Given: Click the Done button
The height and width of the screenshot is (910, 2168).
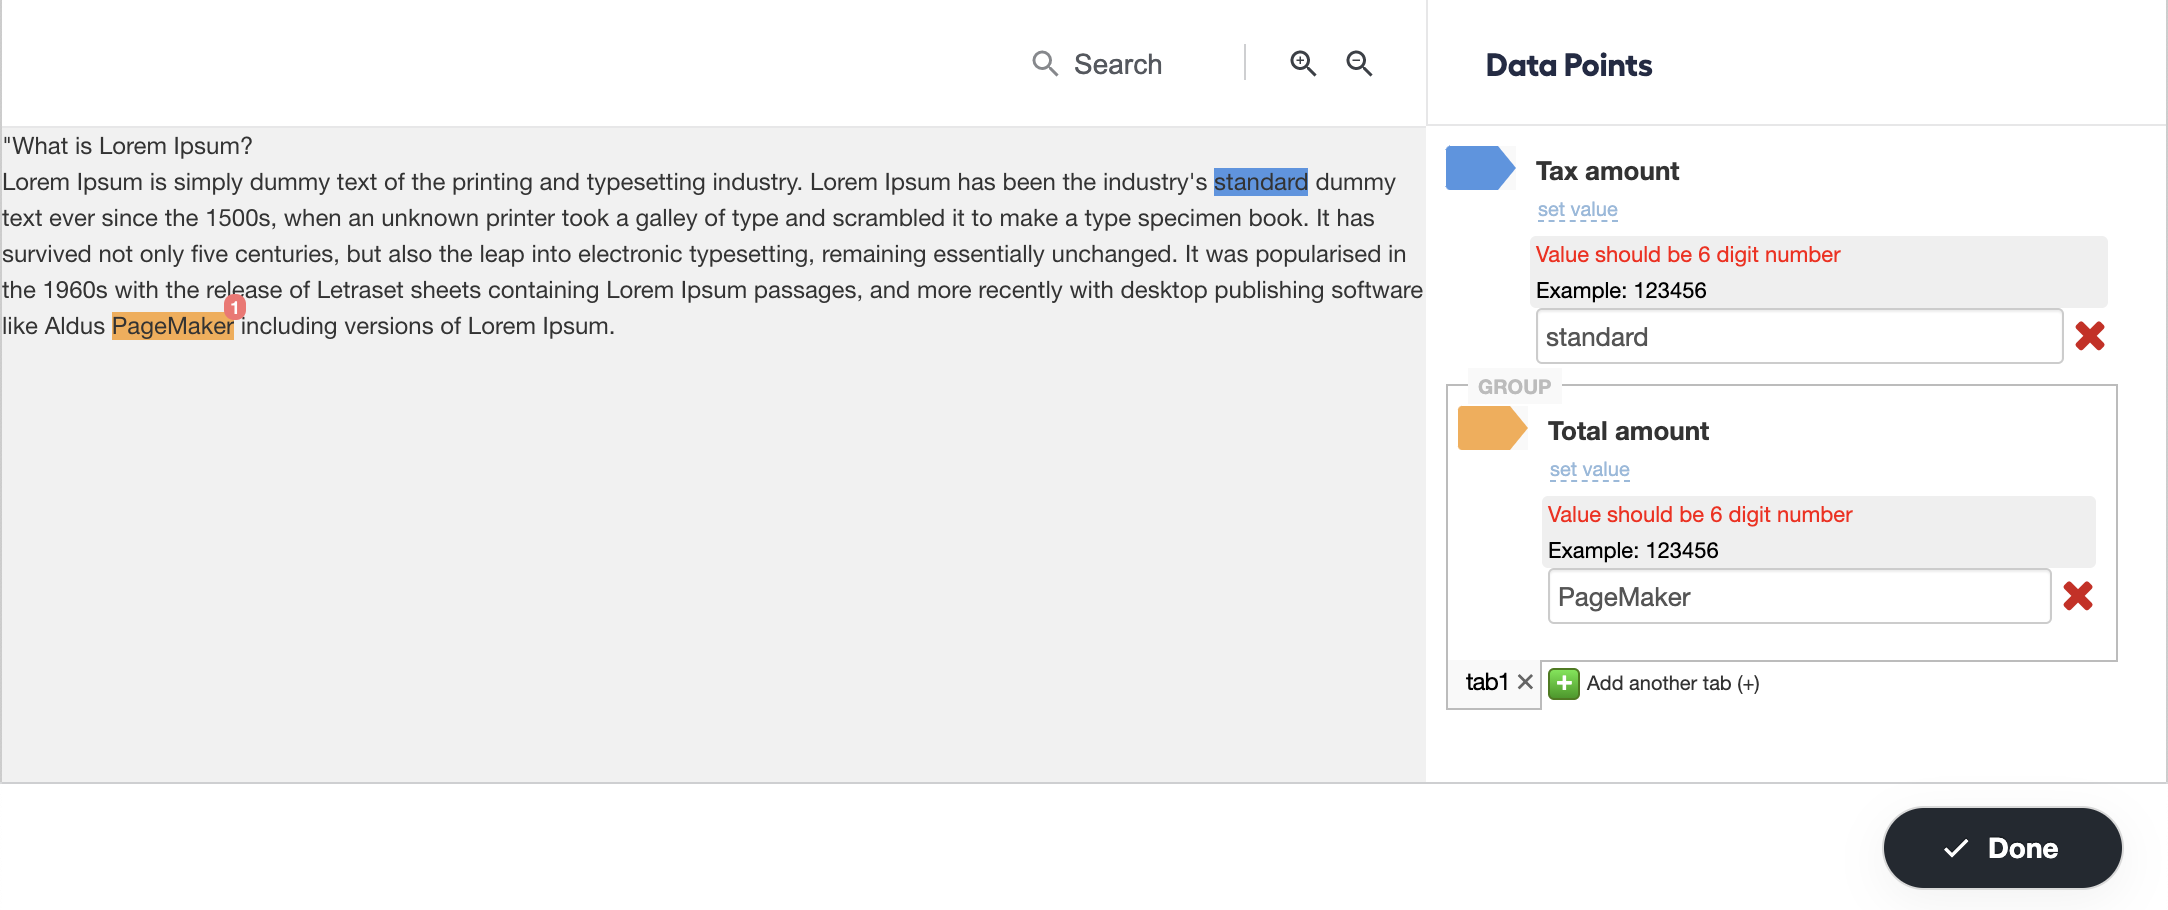Looking at the screenshot, I should (x=2002, y=848).
